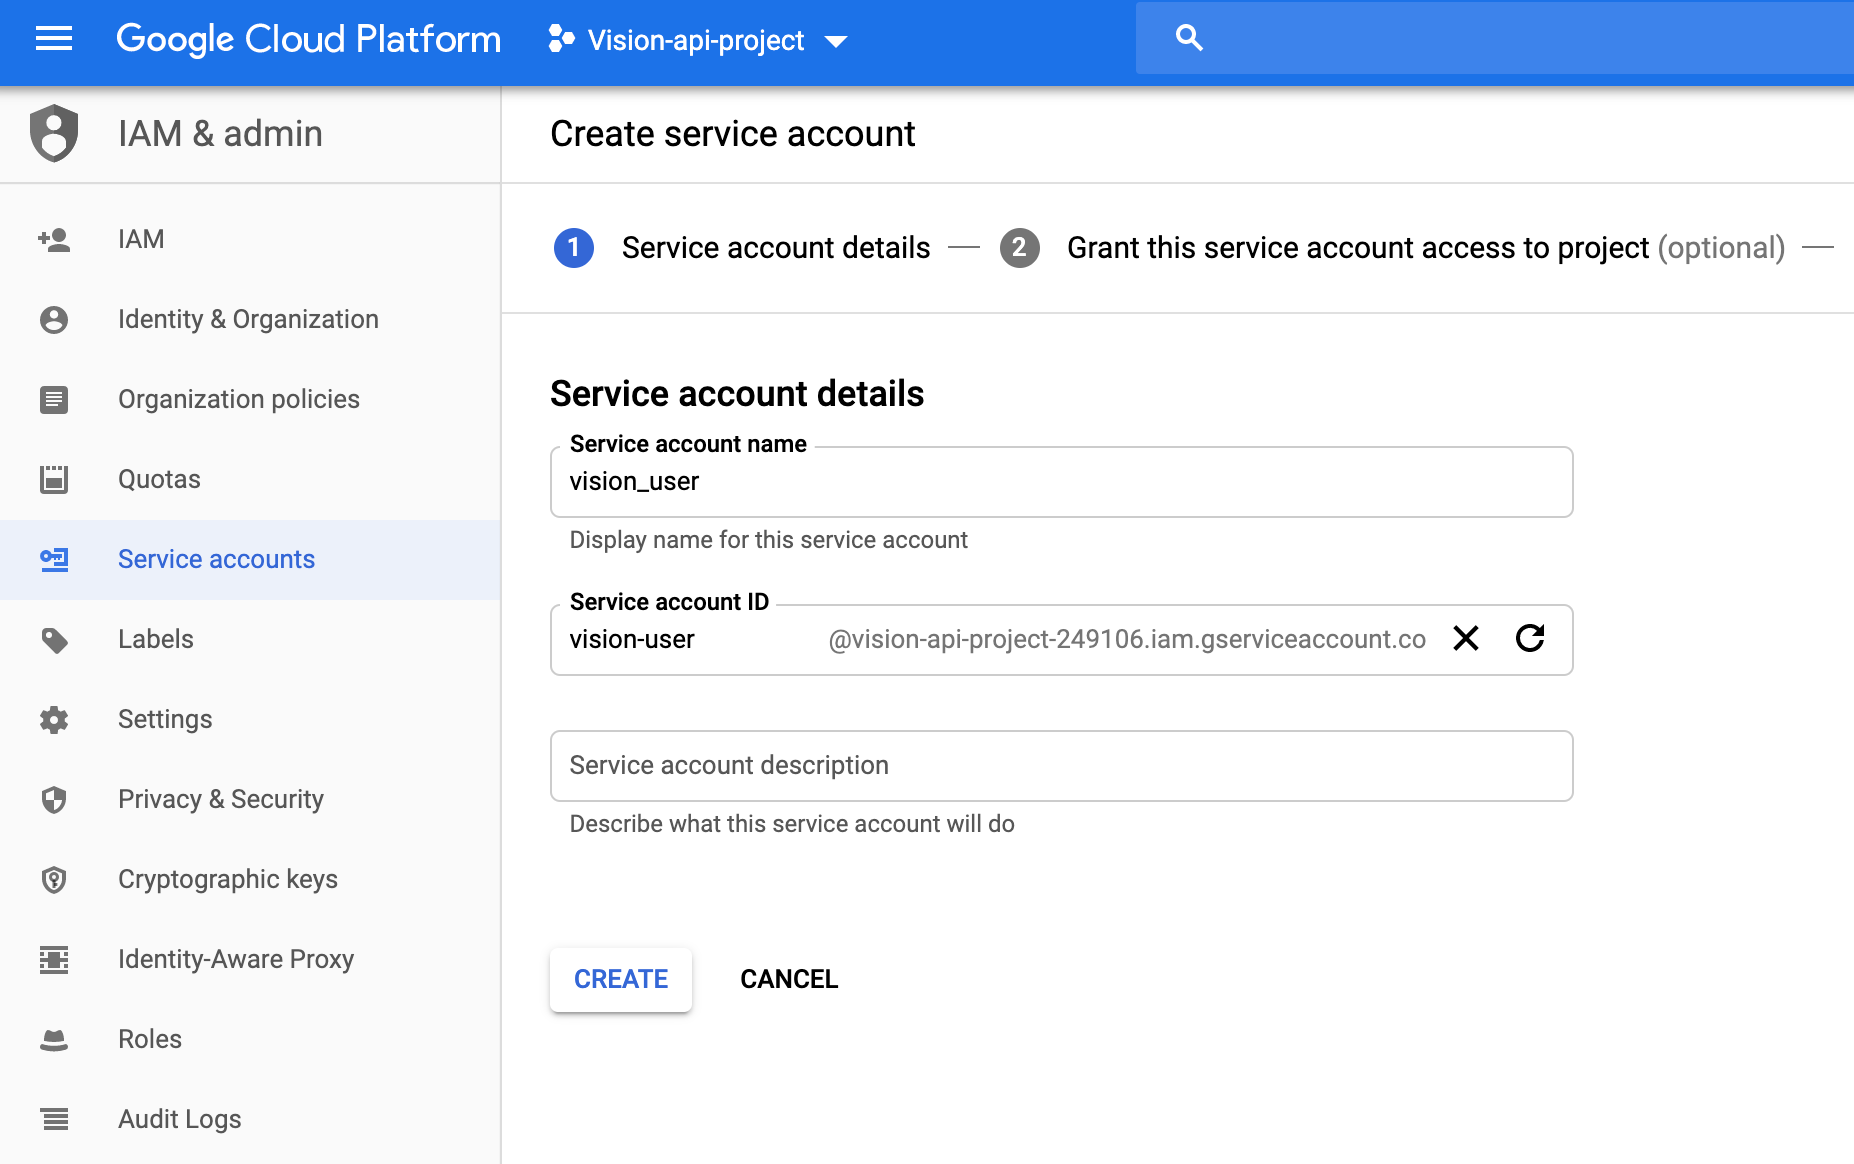Open Settings in the sidebar
This screenshot has height=1164, width=1854.
[x=250, y=720]
